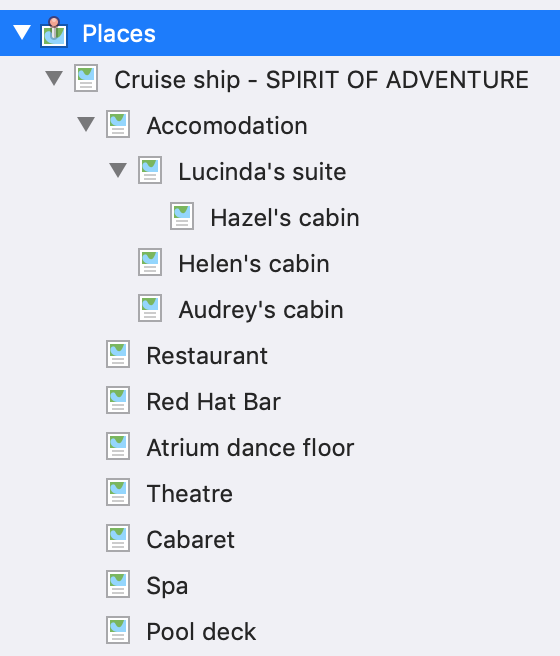Select Helen's cabin in the tree

click(254, 264)
